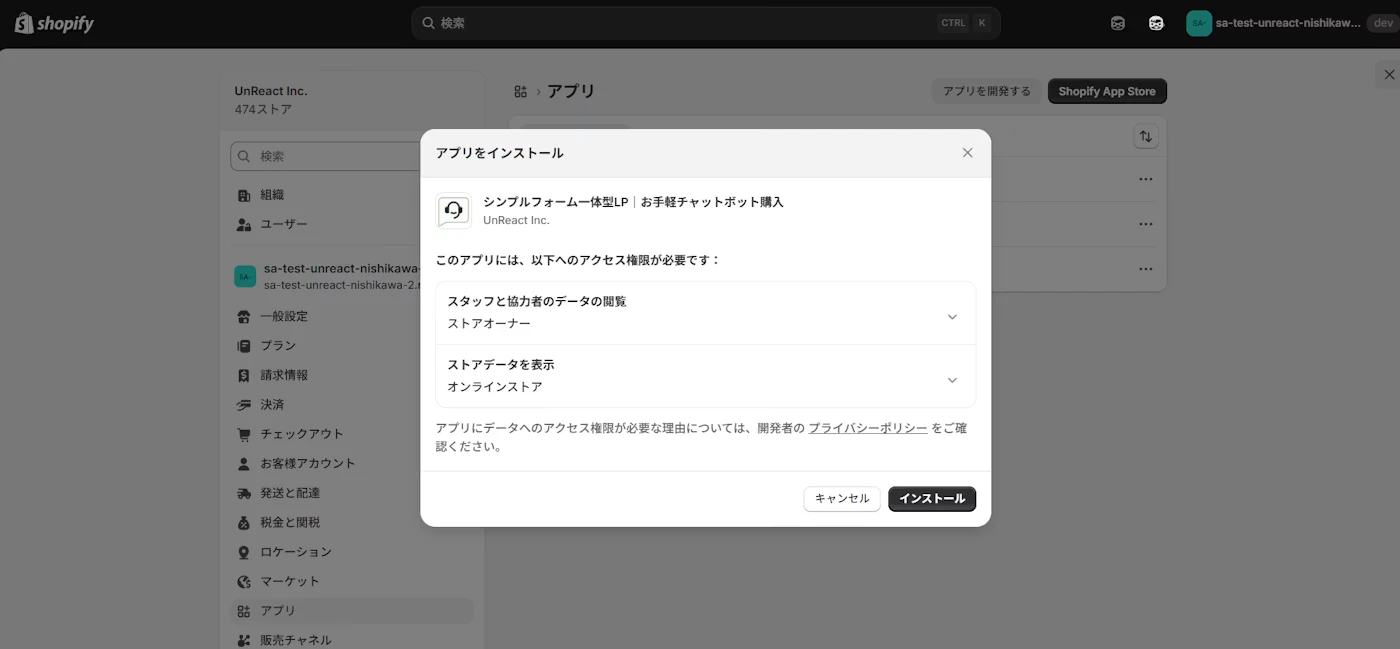Open the プライバシーポリシー link

tap(867, 428)
